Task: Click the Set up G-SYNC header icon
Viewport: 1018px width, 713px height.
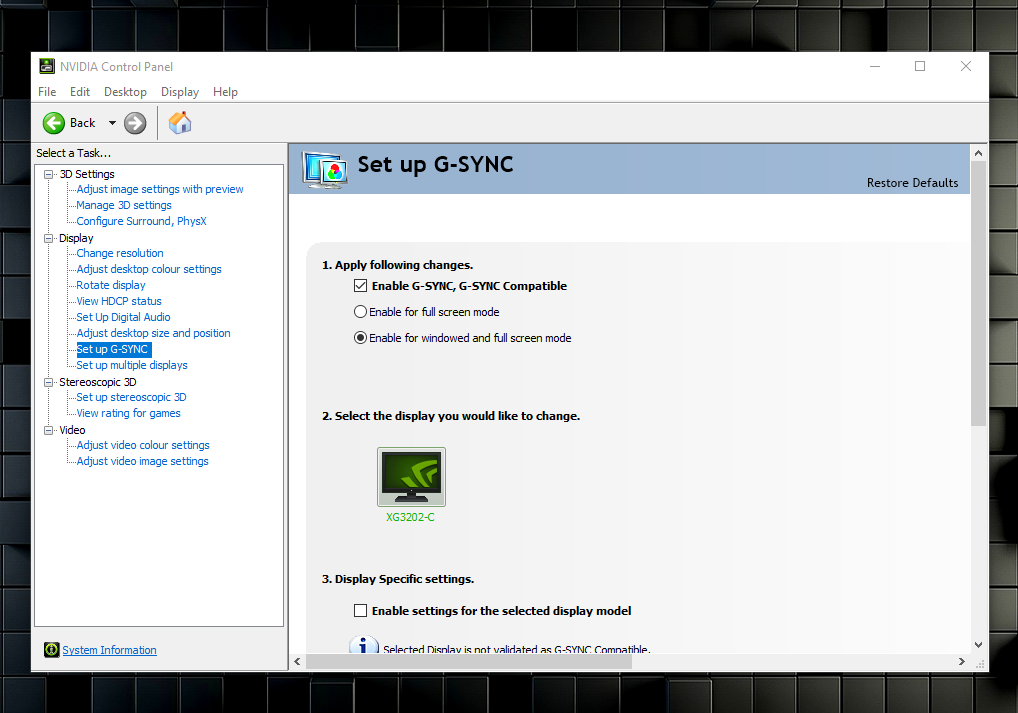Action: click(325, 169)
